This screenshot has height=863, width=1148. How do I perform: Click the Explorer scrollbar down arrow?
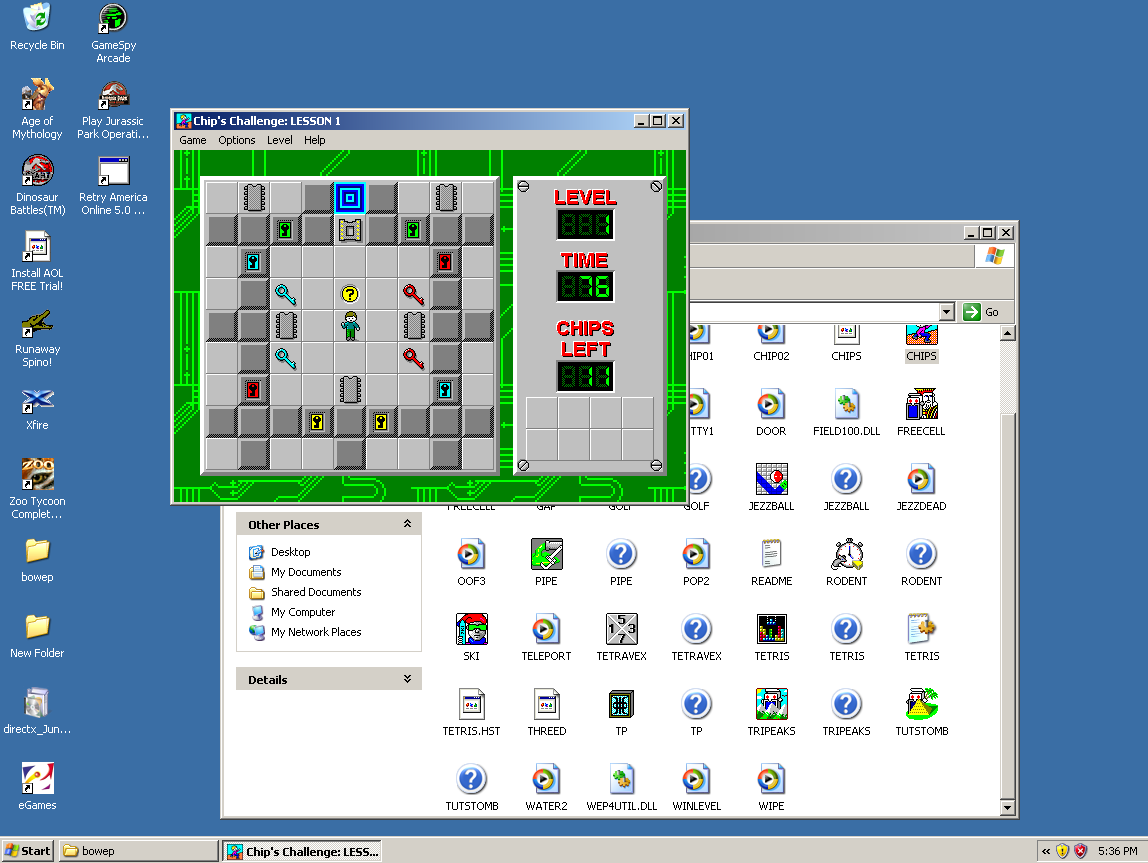(x=1007, y=808)
